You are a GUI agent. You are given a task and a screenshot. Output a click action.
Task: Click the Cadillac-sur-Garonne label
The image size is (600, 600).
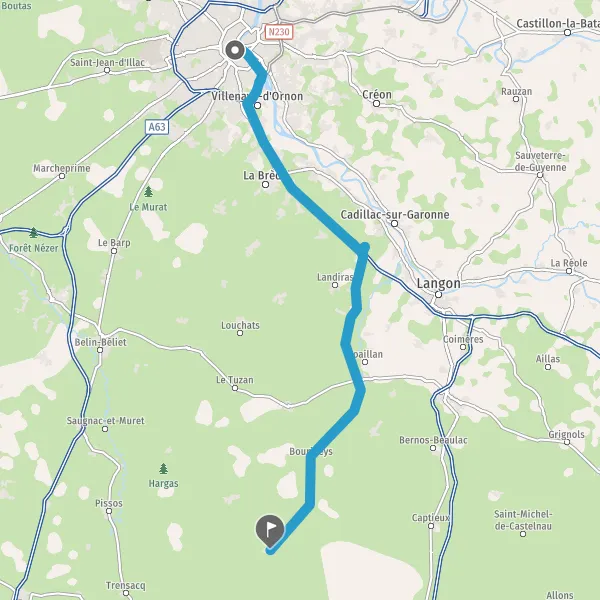click(395, 214)
